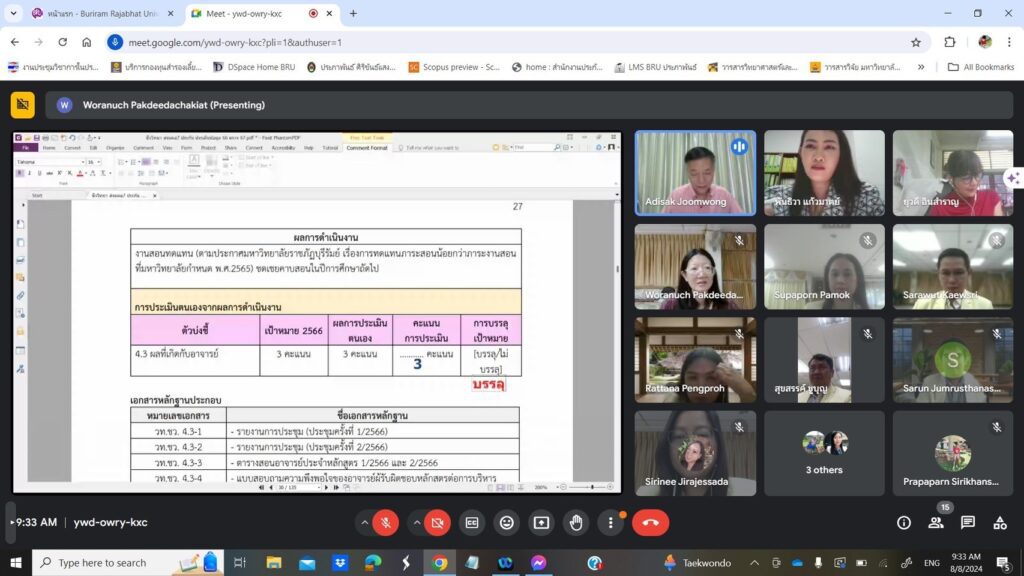Go to the browser home page
Screen dimensions: 1024x576
(x=86, y=42)
